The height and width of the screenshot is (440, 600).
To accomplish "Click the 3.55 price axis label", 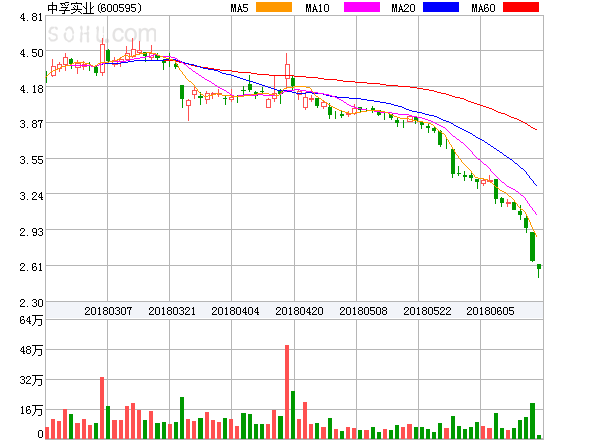I will point(31,160).
